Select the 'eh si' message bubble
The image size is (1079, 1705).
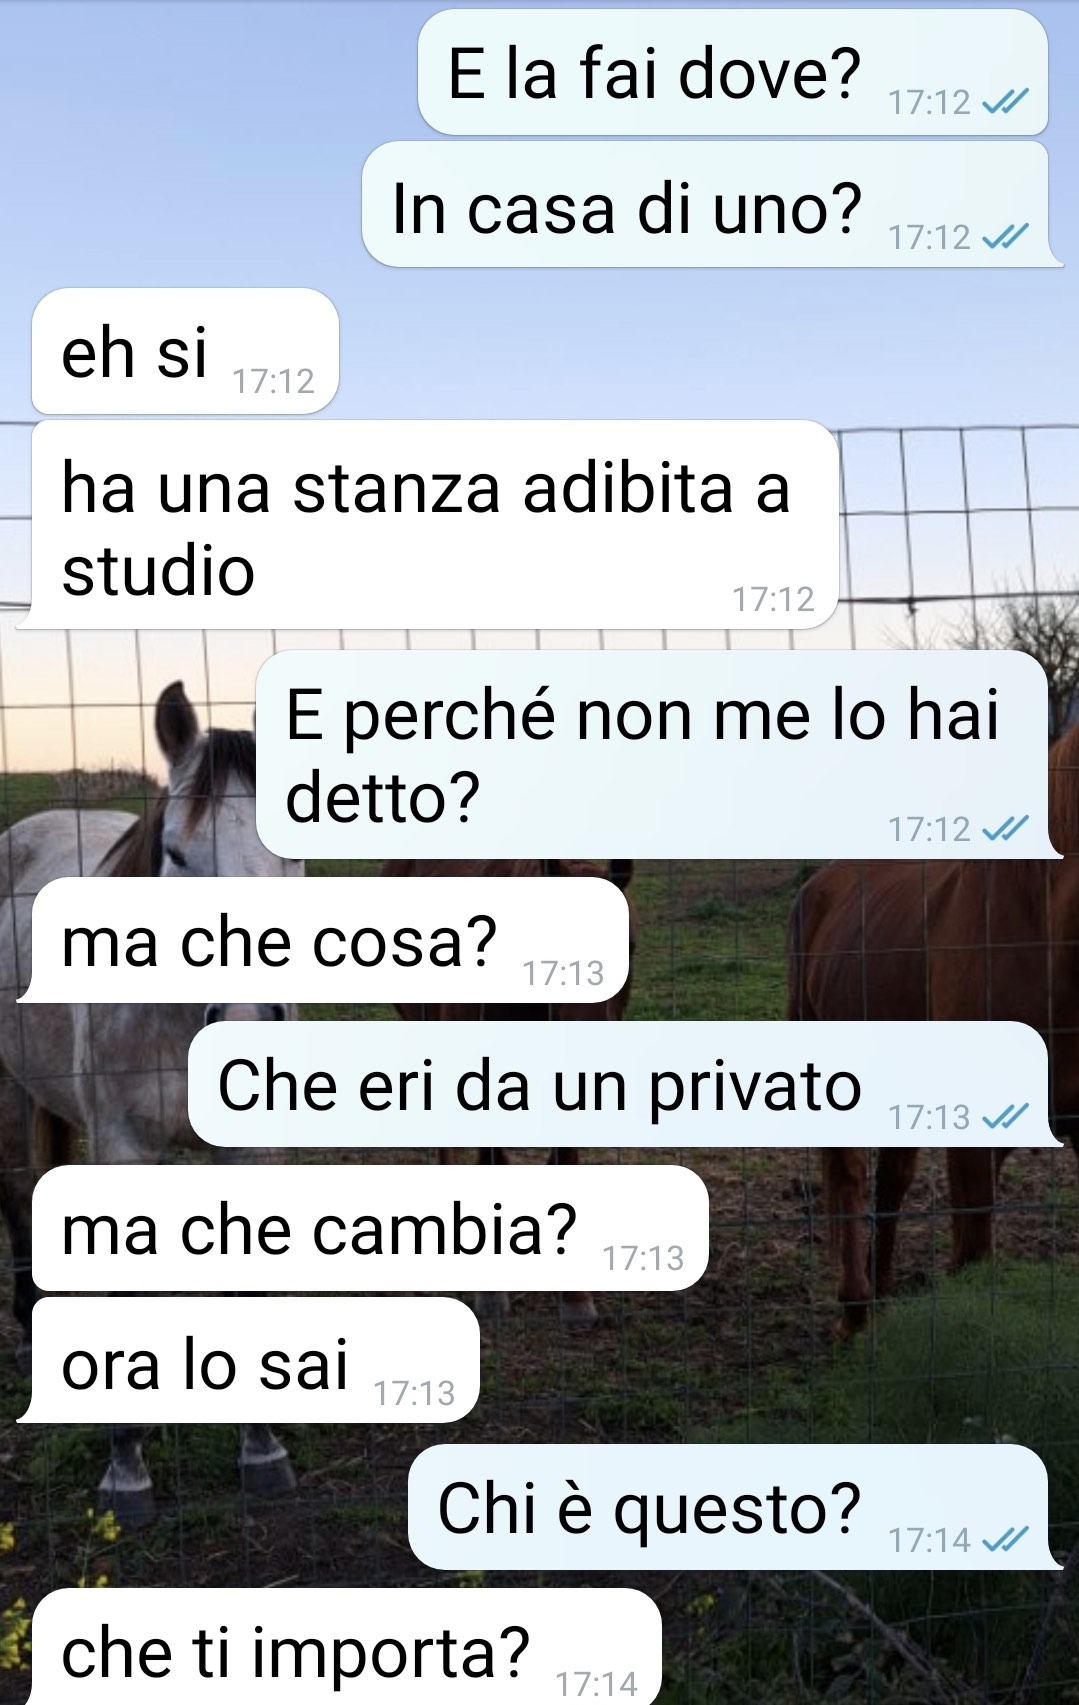185,351
